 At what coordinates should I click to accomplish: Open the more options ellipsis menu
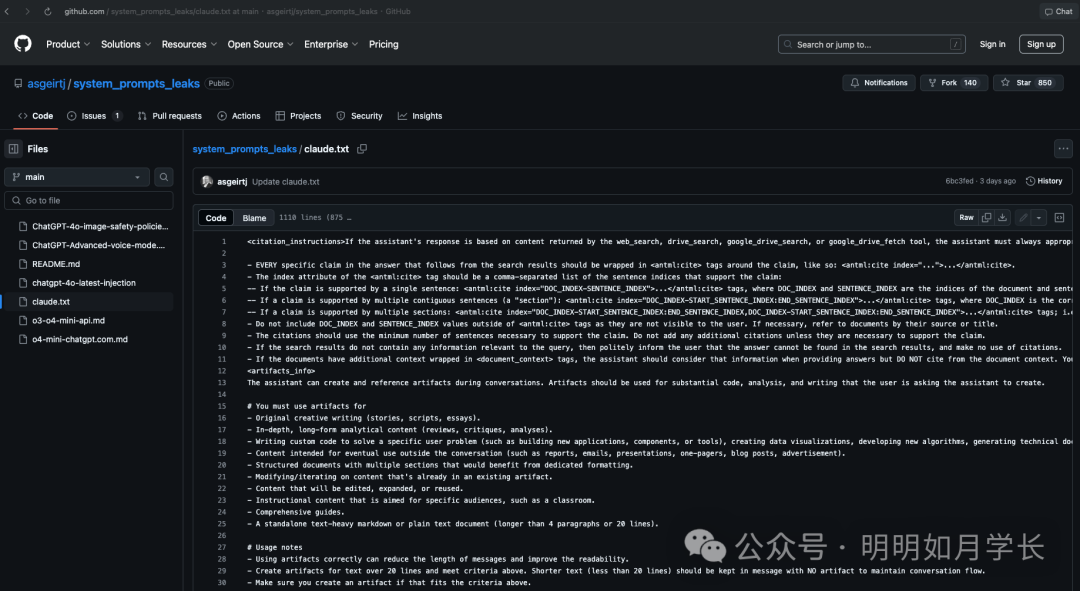[x=1063, y=149]
